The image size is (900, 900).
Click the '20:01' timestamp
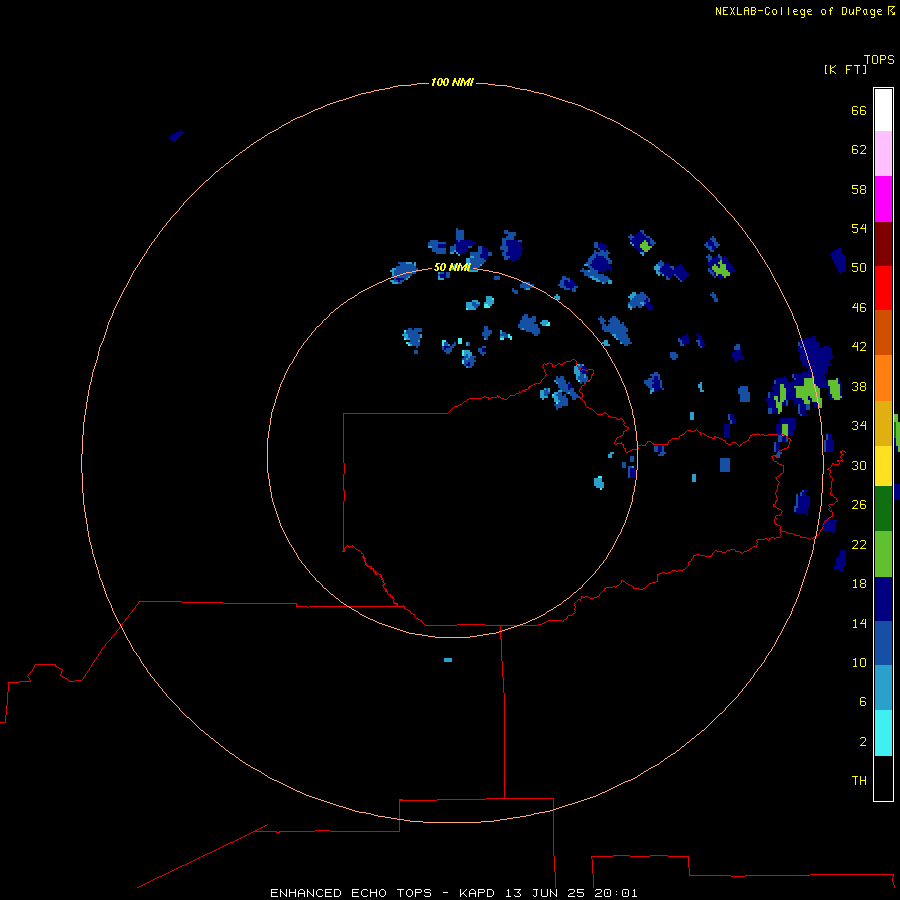point(616,893)
